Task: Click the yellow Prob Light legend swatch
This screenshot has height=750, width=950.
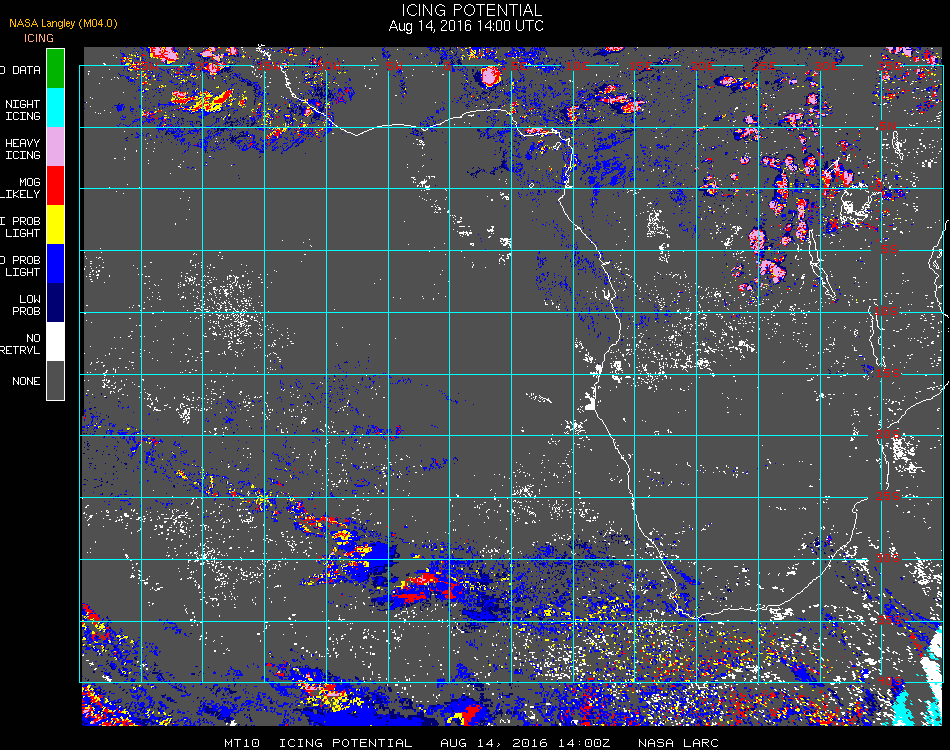Action: (55, 225)
